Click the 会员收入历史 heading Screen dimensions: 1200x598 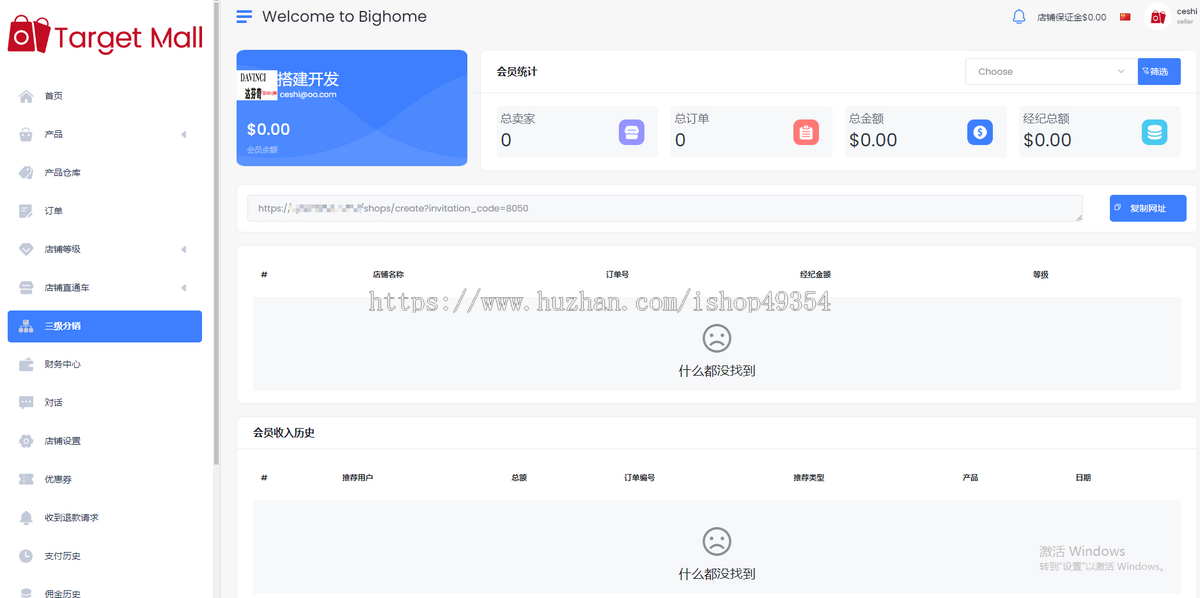[284, 433]
